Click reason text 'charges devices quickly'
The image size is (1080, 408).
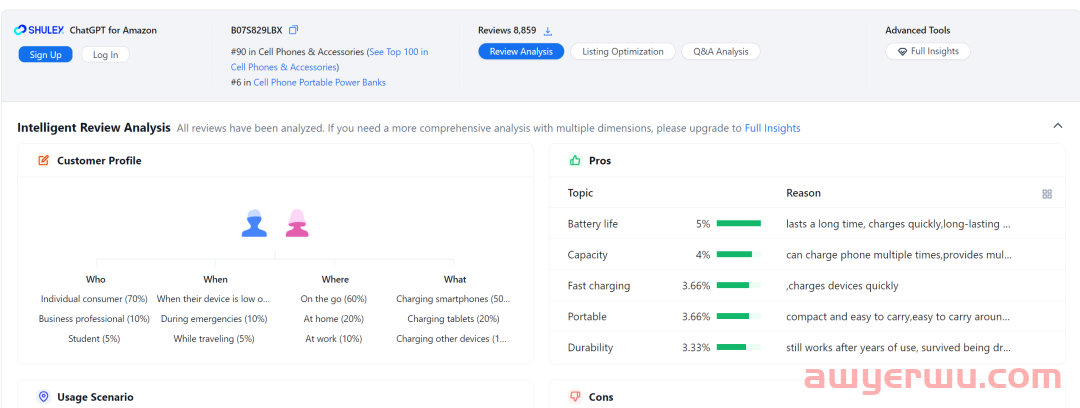[842, 285]
